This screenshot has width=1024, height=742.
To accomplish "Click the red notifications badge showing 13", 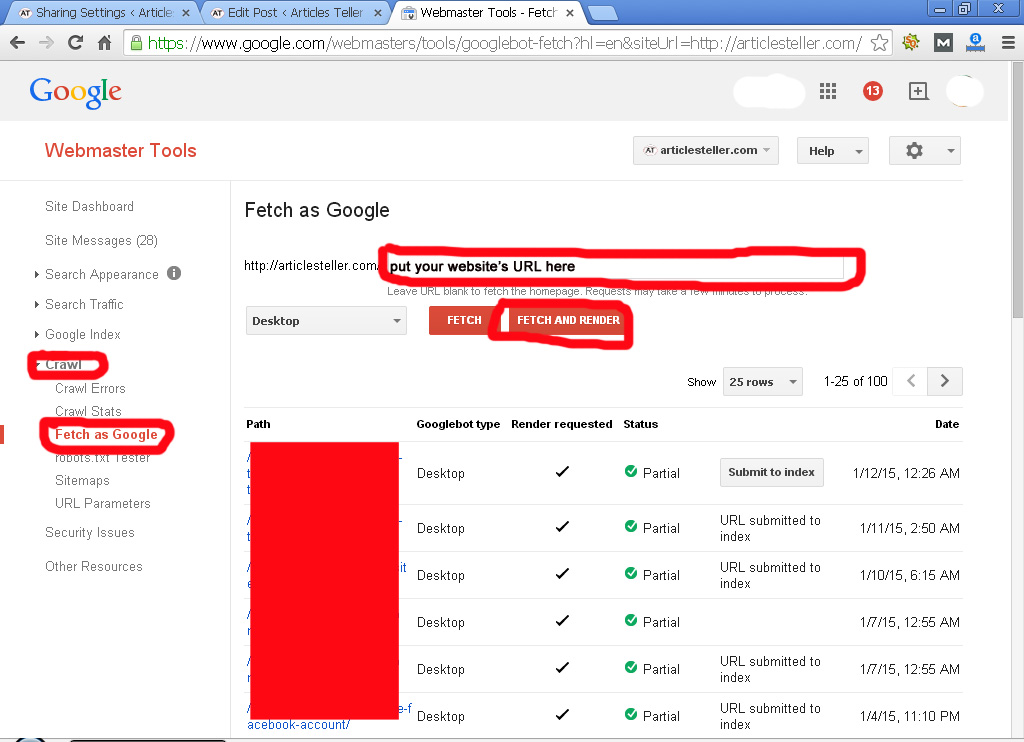I will tap(872, 91).
